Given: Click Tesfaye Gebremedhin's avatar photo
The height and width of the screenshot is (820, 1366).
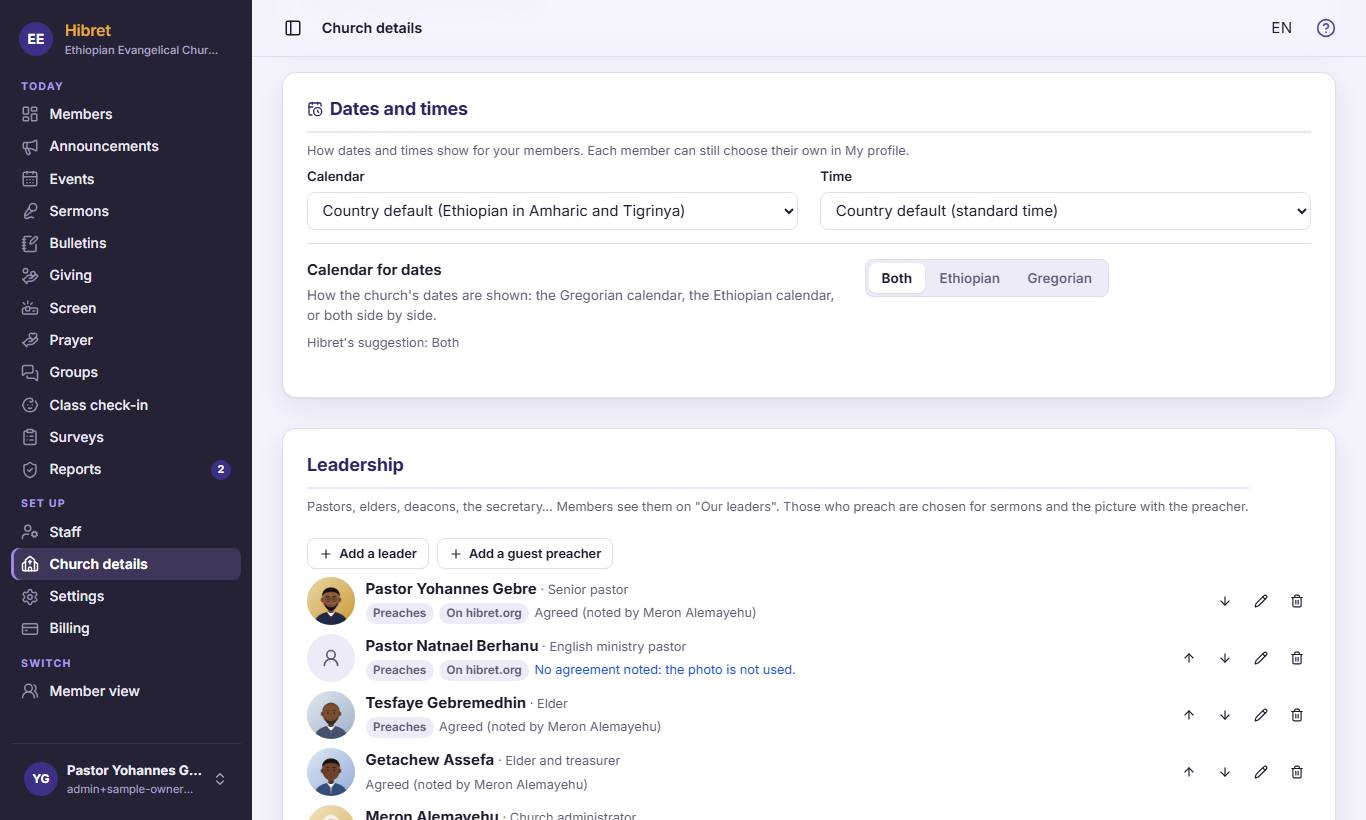Looking at the screenshot, I should pyautogui.click(x=331, y=715).
